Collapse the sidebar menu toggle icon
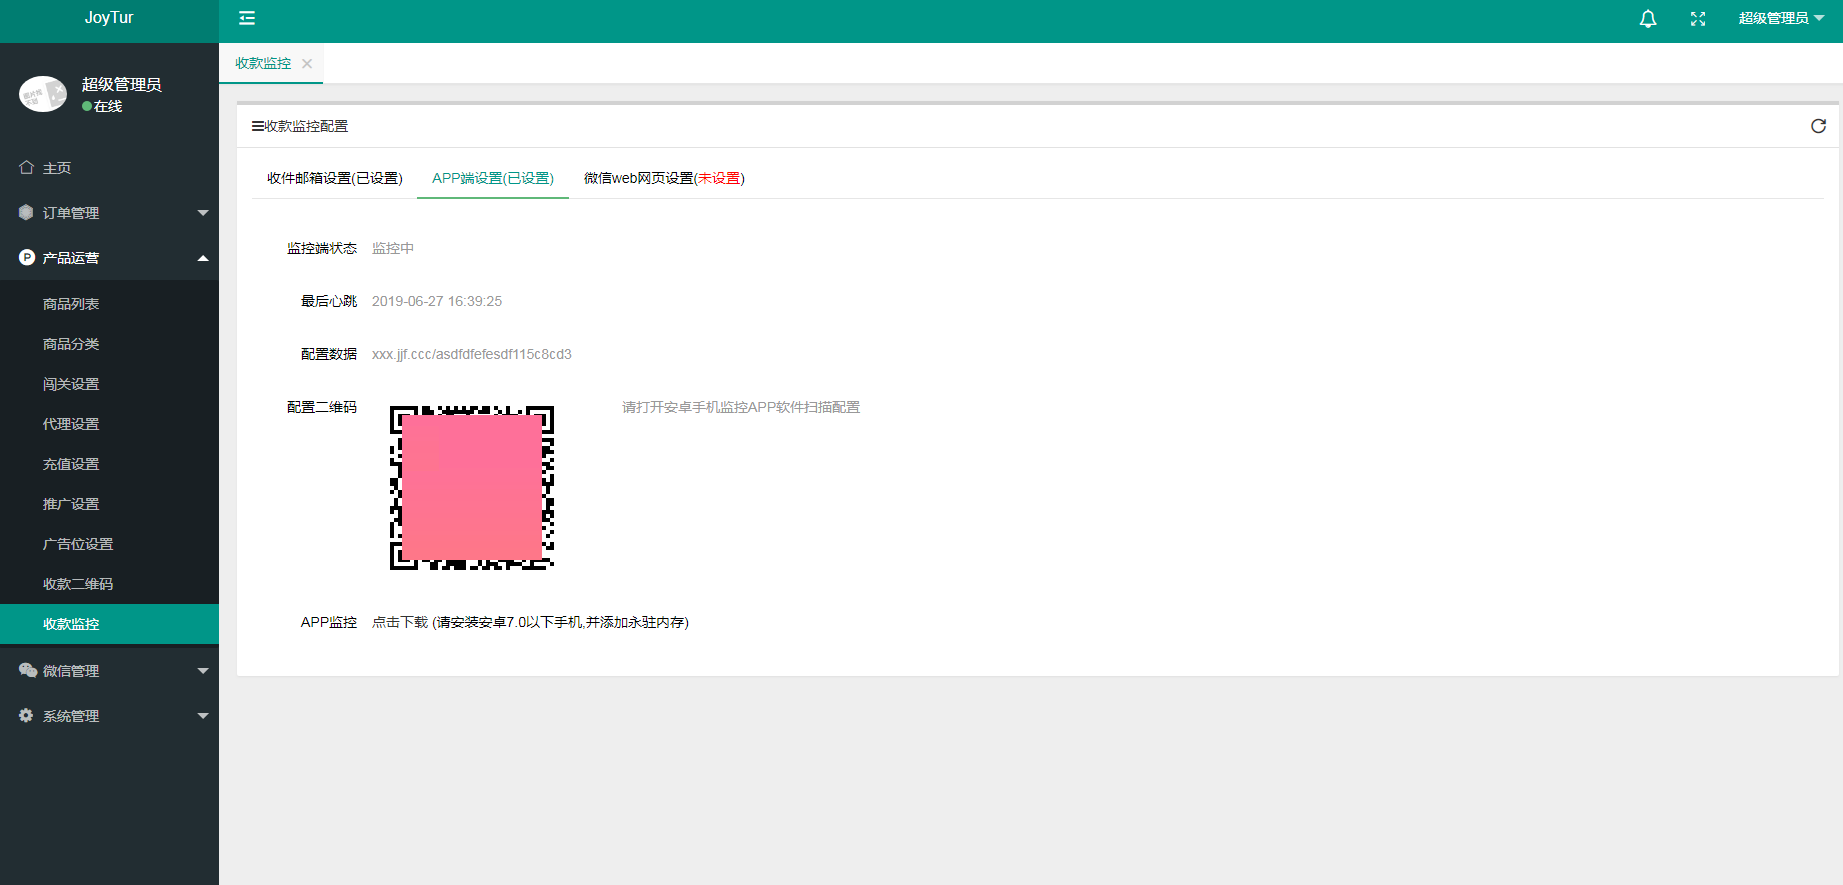 click(x=247, y=18)
